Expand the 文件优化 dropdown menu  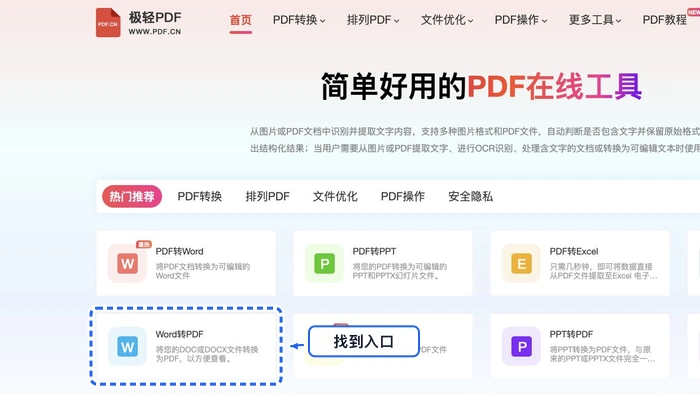point(447,20)
